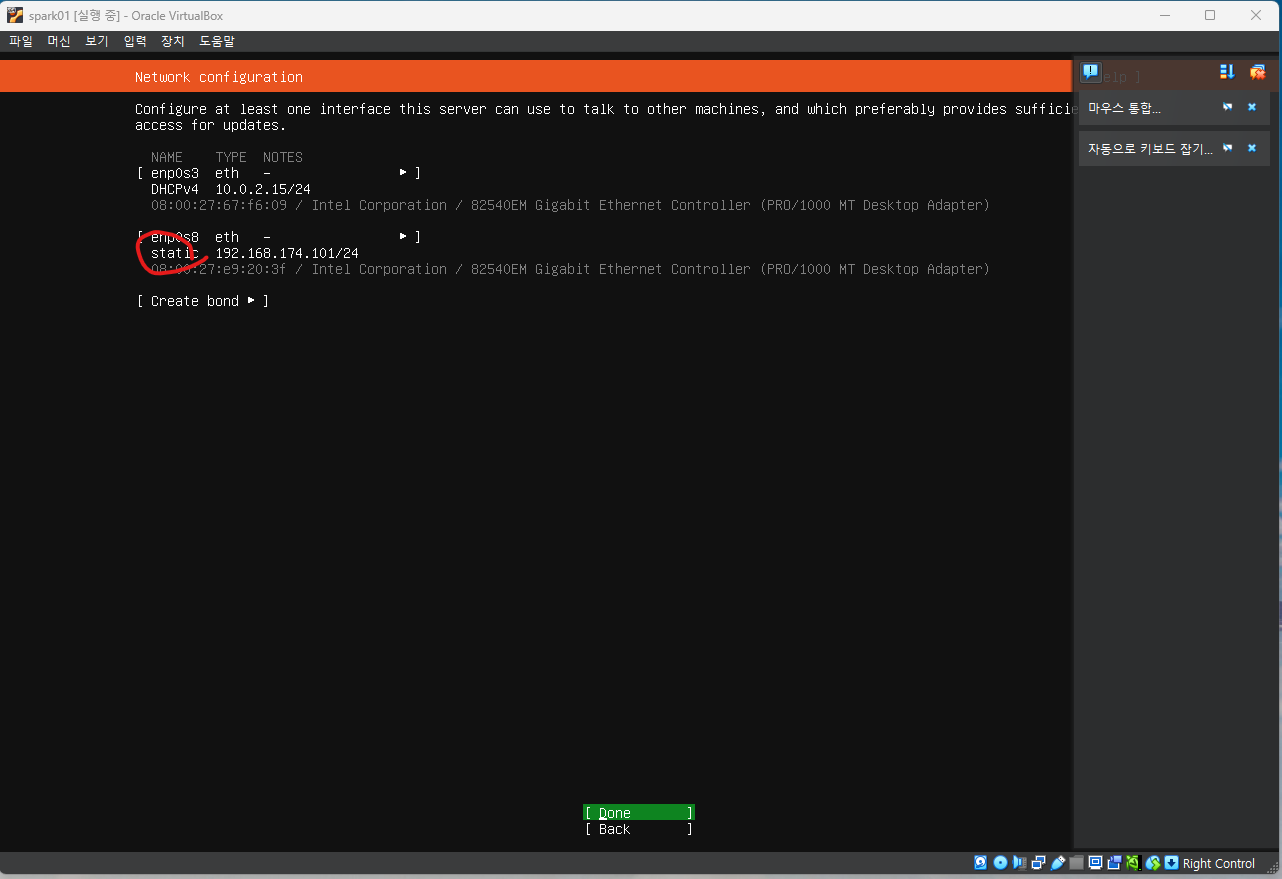1282x879 pixels.
Task: Select the Back button
Action: [639, 829]
